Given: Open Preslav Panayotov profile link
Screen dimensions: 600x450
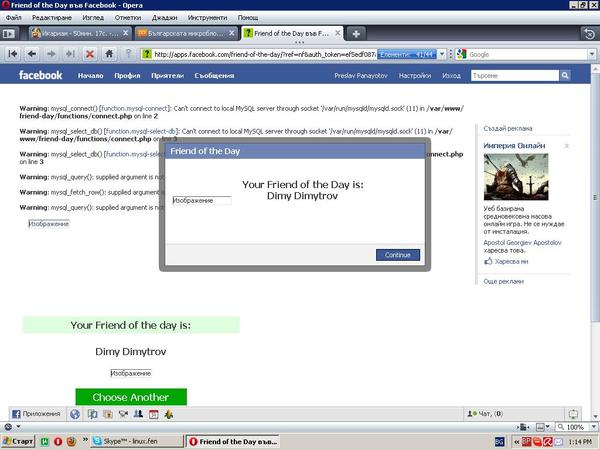Looking at the screenshot, I should click(361, 76).
